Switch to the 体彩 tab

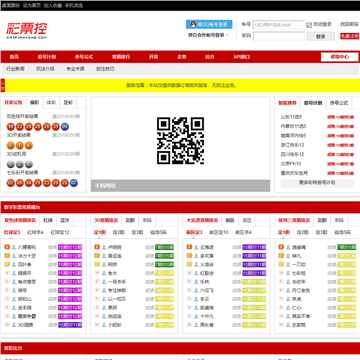tap(51, 103)
